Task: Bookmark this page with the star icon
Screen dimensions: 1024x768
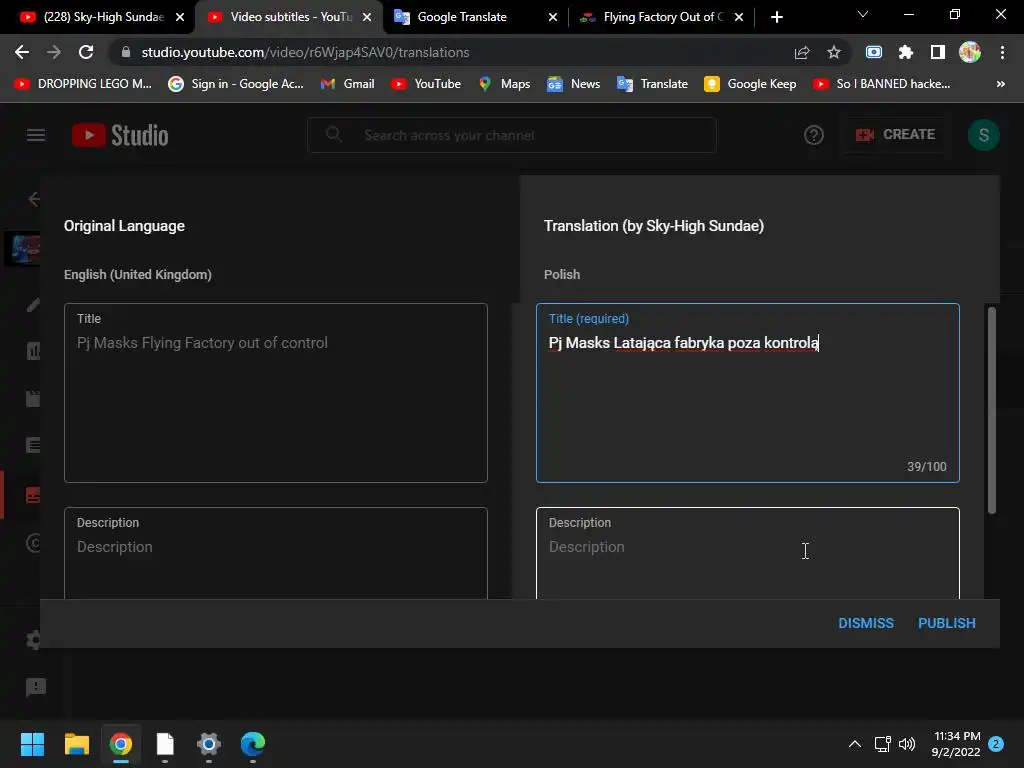Action: pos(834,52)
